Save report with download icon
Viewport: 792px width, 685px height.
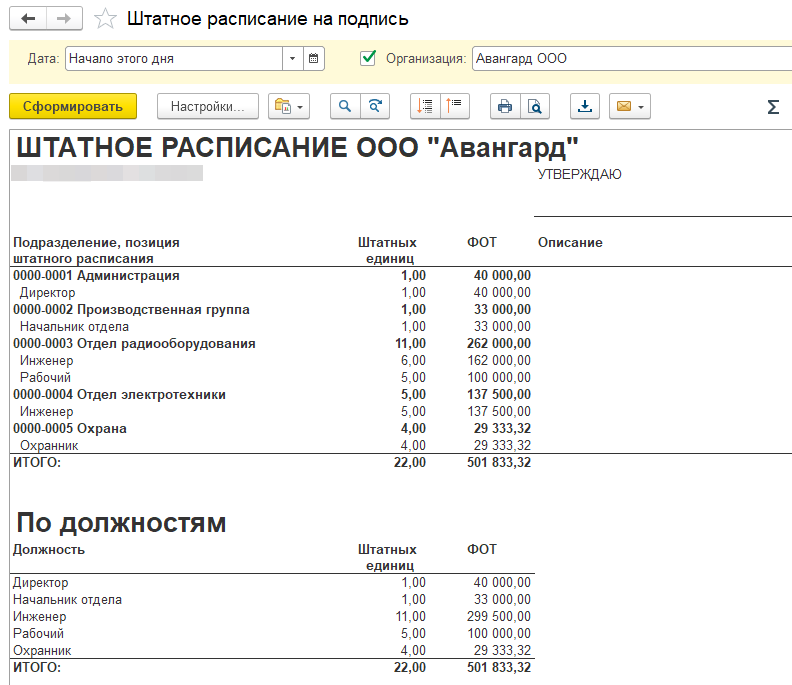585,107
